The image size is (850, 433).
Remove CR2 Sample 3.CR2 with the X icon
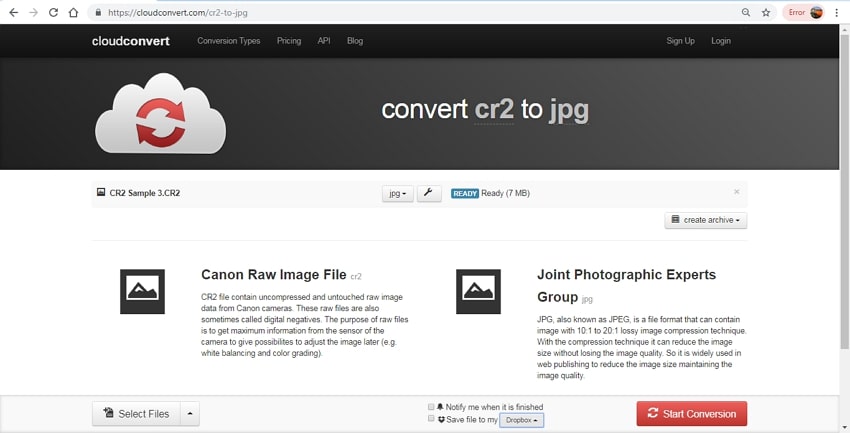pyautogui.click(x=737, y=192)
